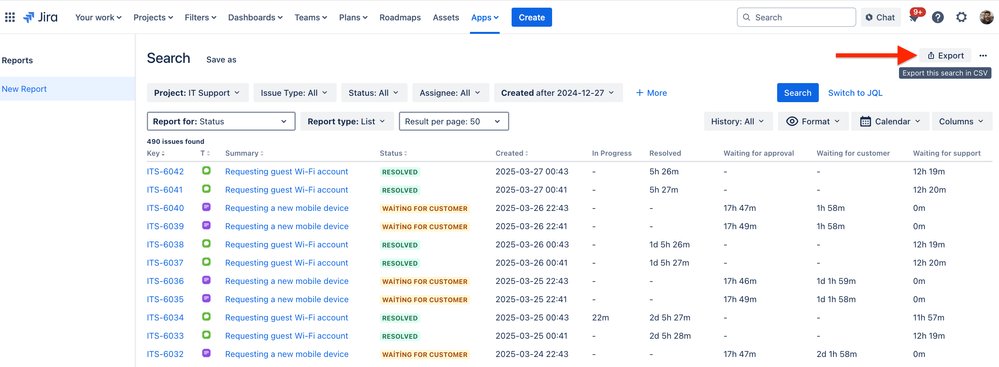Click the Export button
999x367 pixels.
(x=945, y=55)
